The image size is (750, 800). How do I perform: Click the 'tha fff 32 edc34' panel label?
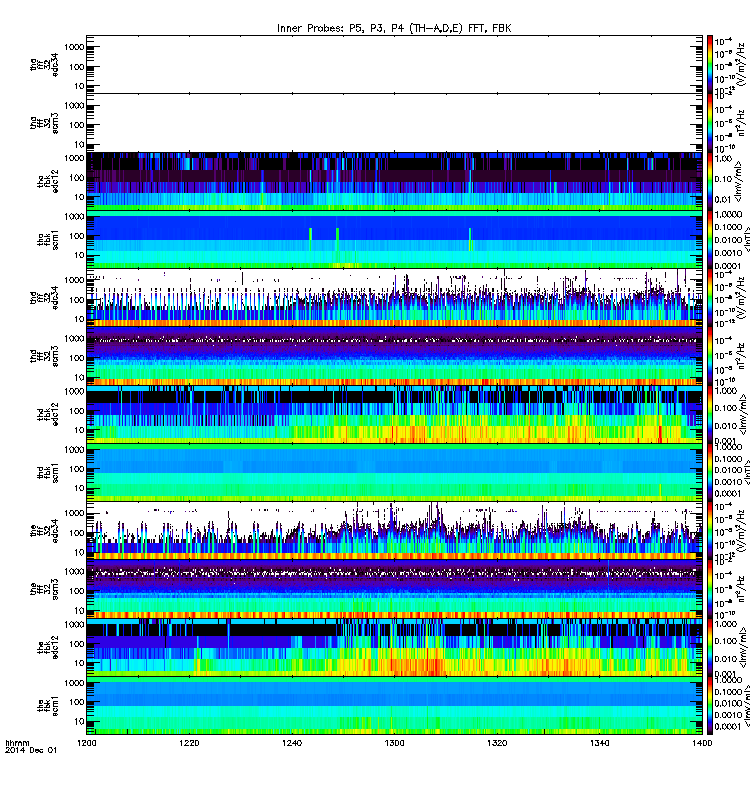click(x=44, y=64)
